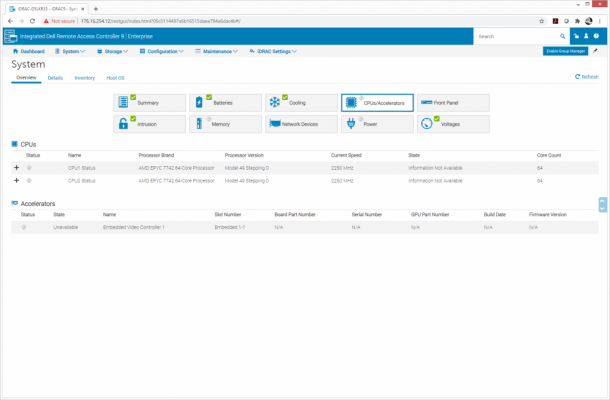This screenshot has height=400, width=610.
Task: Click the Not secure warning icon
Action: 46,21
